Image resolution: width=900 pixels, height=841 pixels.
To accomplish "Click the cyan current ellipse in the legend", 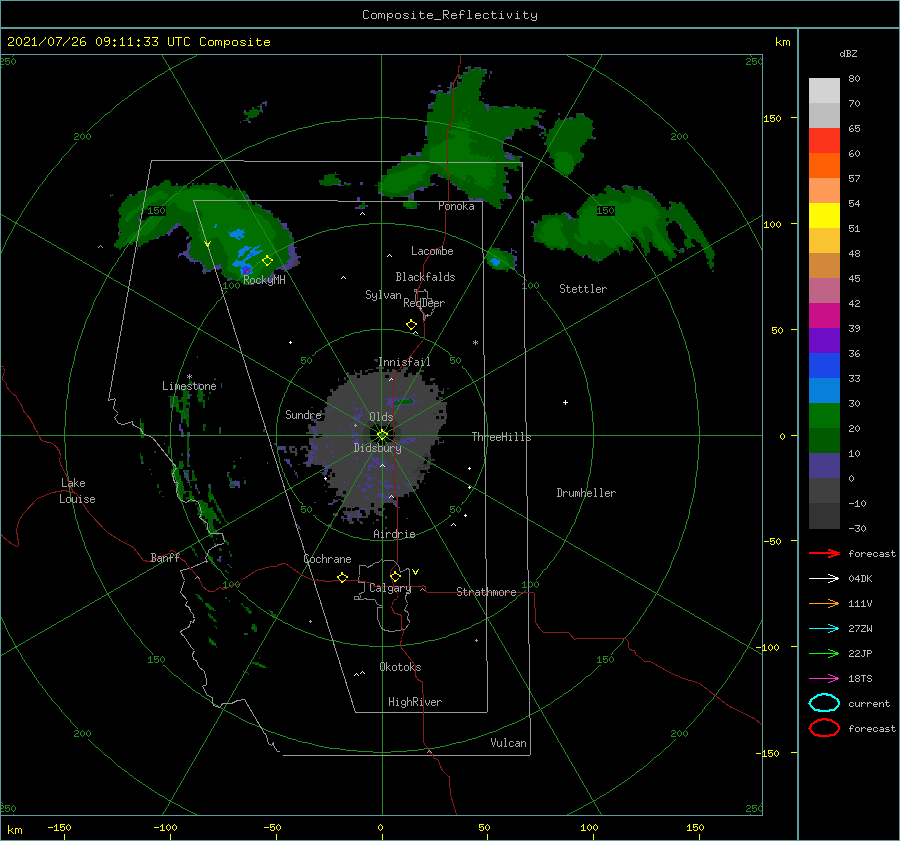I will [824, 703].
